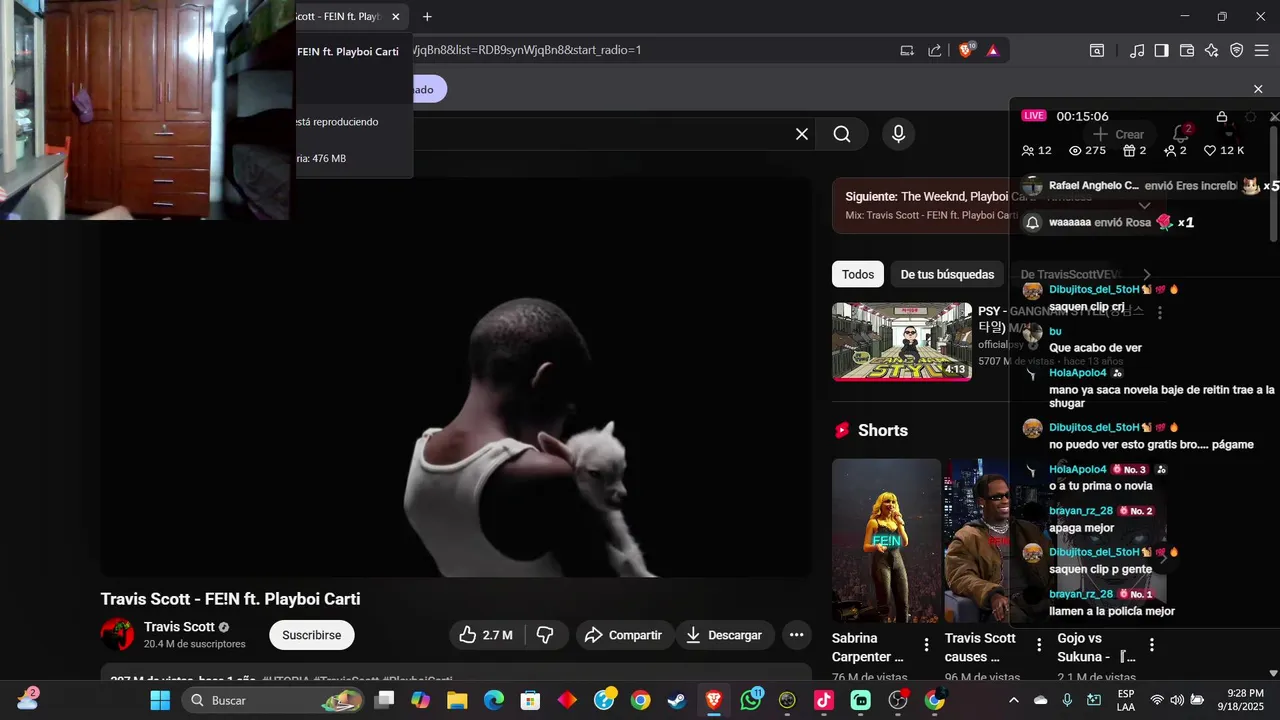Viewport: 1280px width, 720px height.
Task: Close the banner with the X below toolbar
Action: [1258, 89]
